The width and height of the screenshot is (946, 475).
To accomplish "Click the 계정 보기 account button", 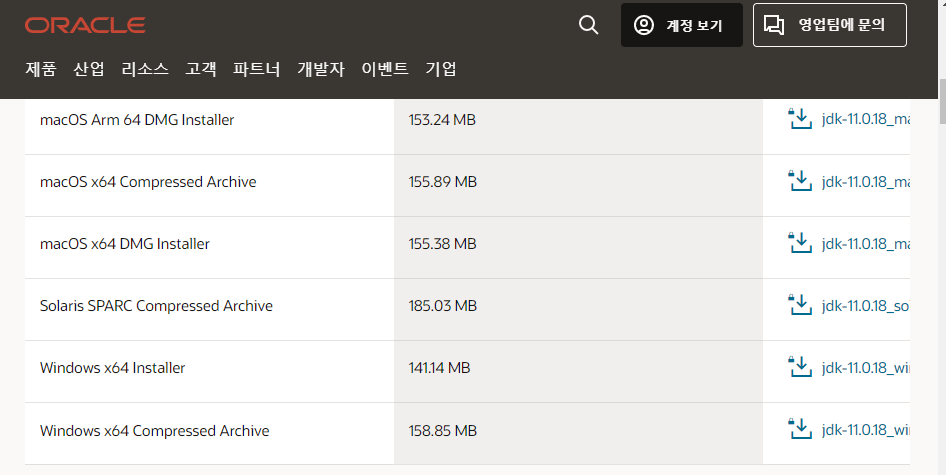I will (x=682, y=25).
